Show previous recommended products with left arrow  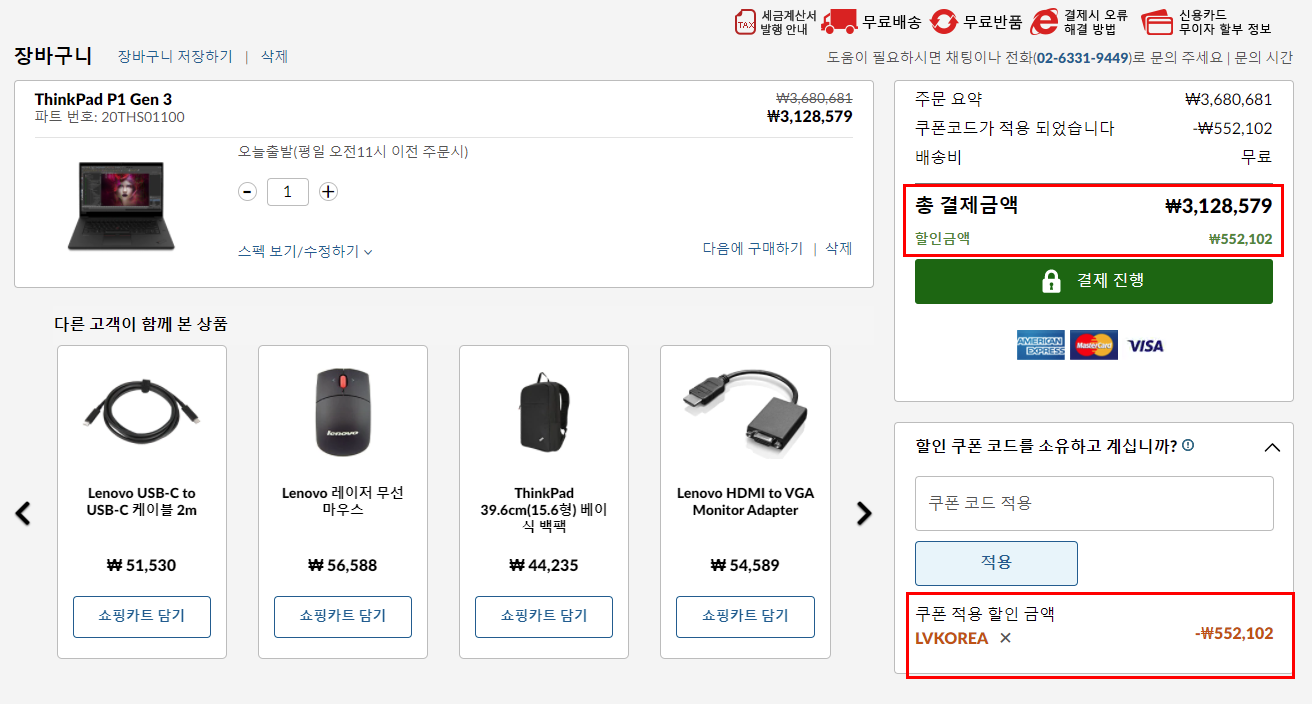coord(23,513)
